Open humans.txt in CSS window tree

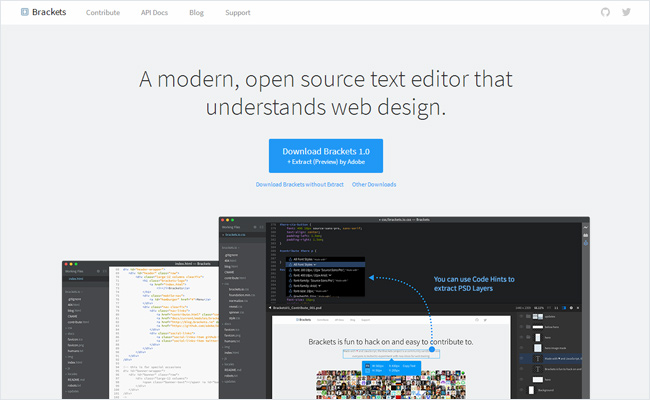coord(232,341)
